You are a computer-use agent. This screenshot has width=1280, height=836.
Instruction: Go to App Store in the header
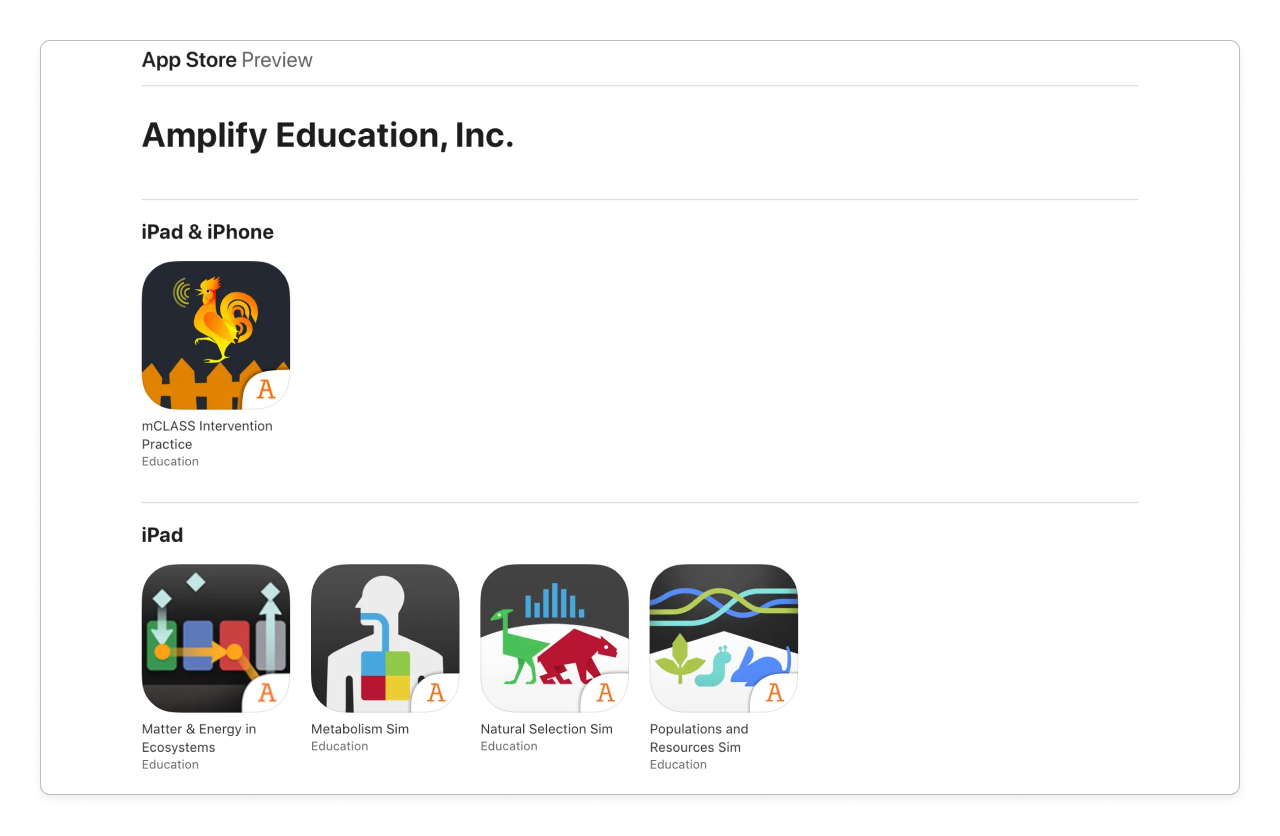(x=189, y=60)
